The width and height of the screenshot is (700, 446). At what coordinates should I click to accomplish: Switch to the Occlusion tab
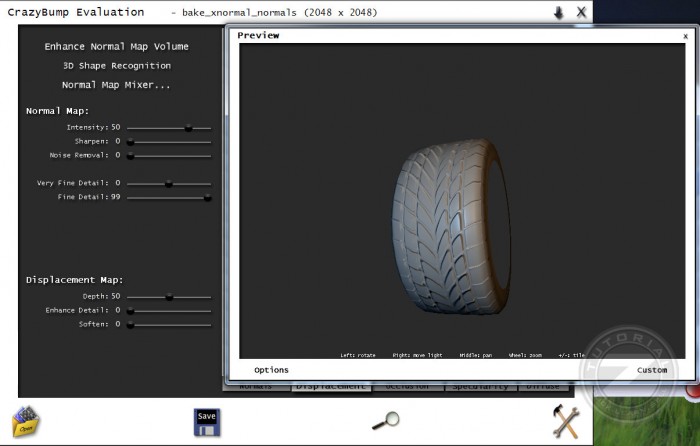(405, 386)
